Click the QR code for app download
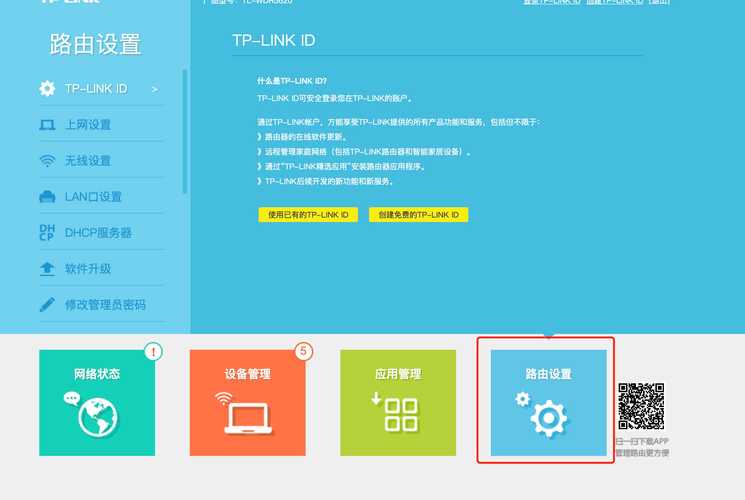Screen dimensions: 745x500 pos(642,406)
